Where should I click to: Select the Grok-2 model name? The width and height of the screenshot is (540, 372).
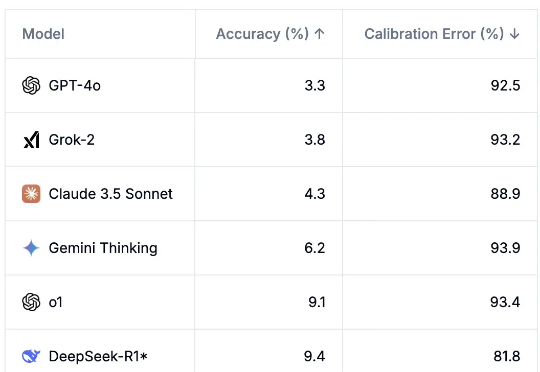[72, 140]
